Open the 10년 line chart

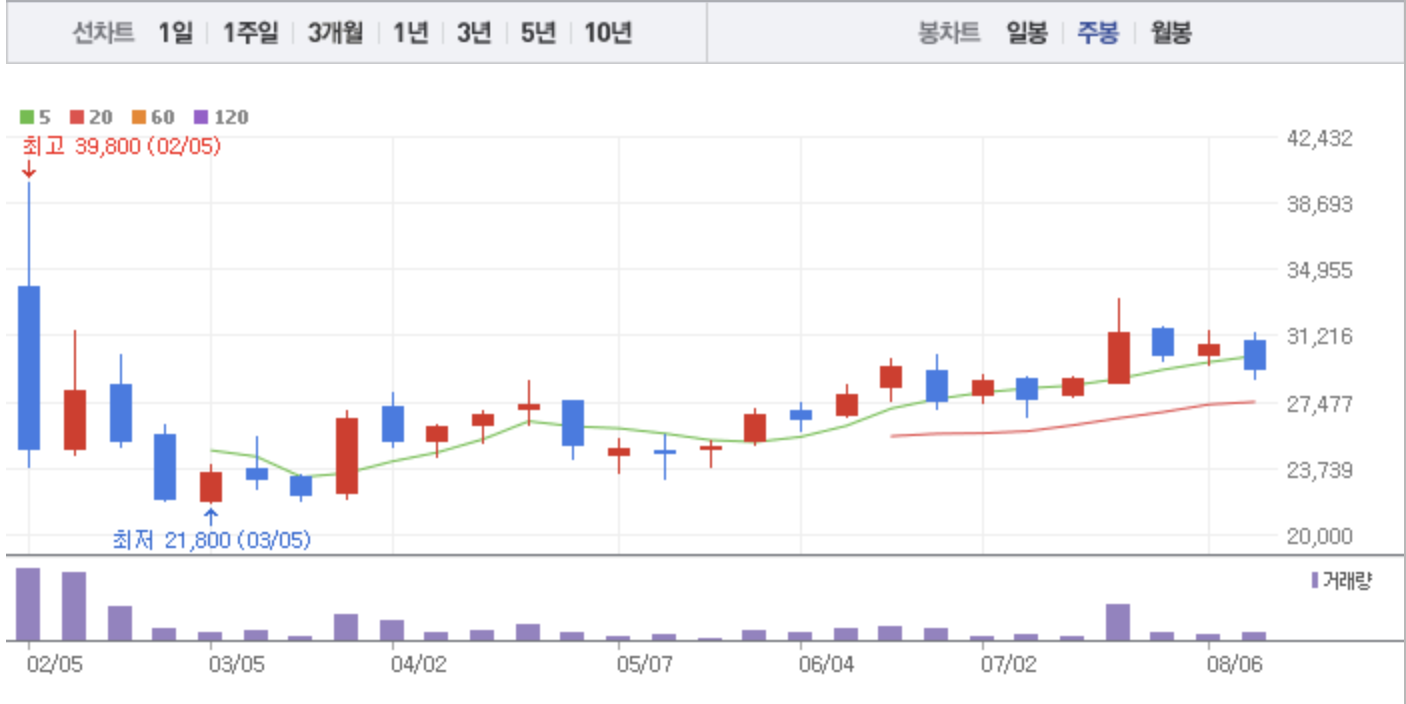click(608, 33)
